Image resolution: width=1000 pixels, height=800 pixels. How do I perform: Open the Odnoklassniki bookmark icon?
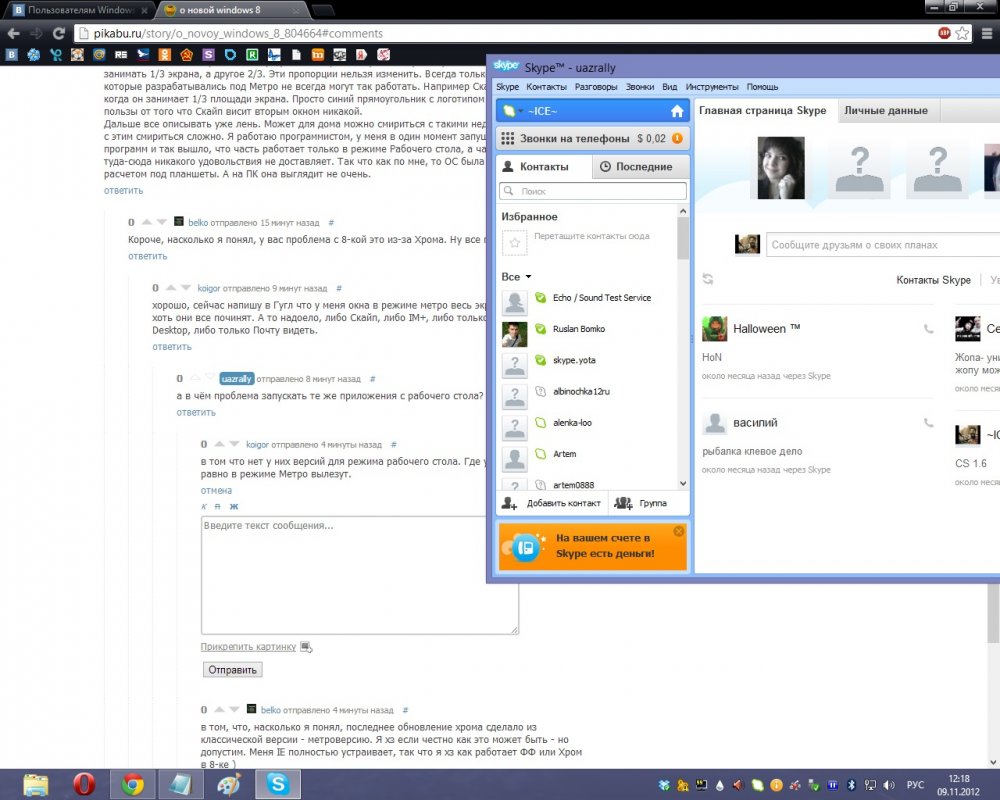pyautogui.click(x=165, y=55)
